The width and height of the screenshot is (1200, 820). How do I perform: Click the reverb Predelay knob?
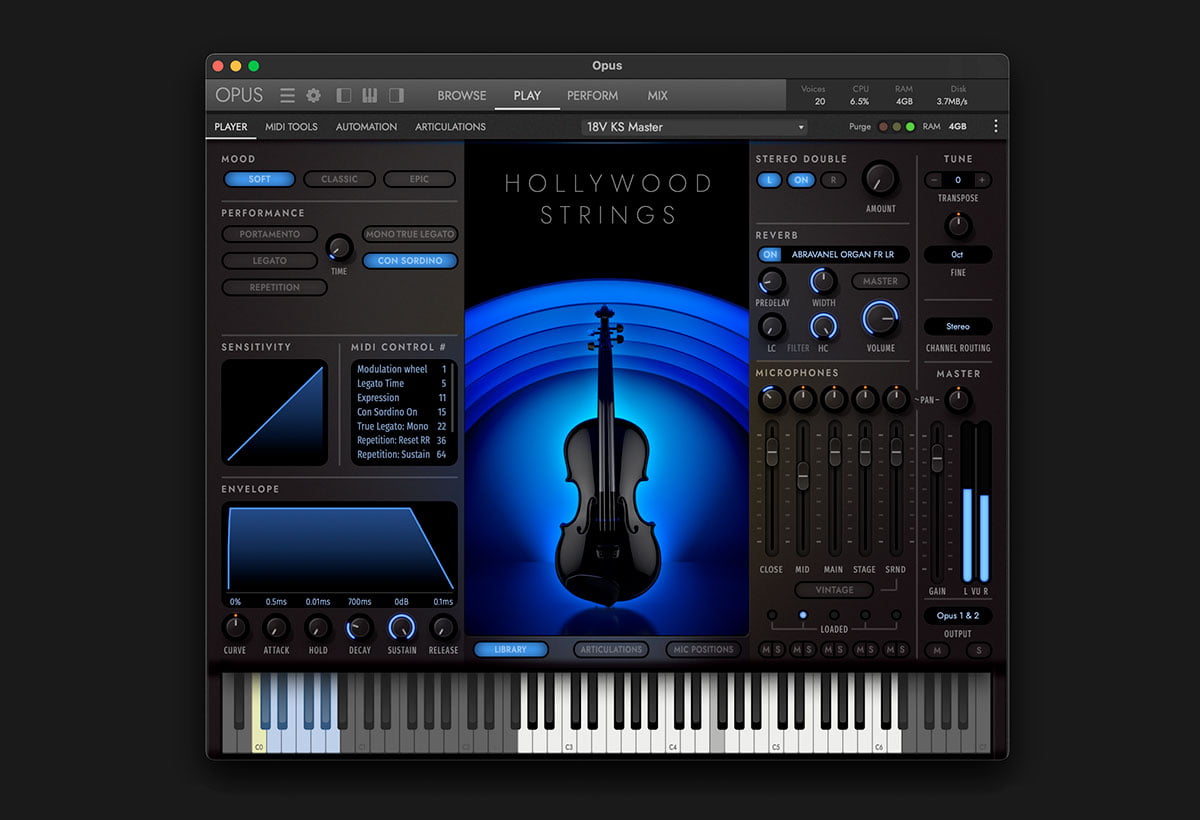point(772,281)
